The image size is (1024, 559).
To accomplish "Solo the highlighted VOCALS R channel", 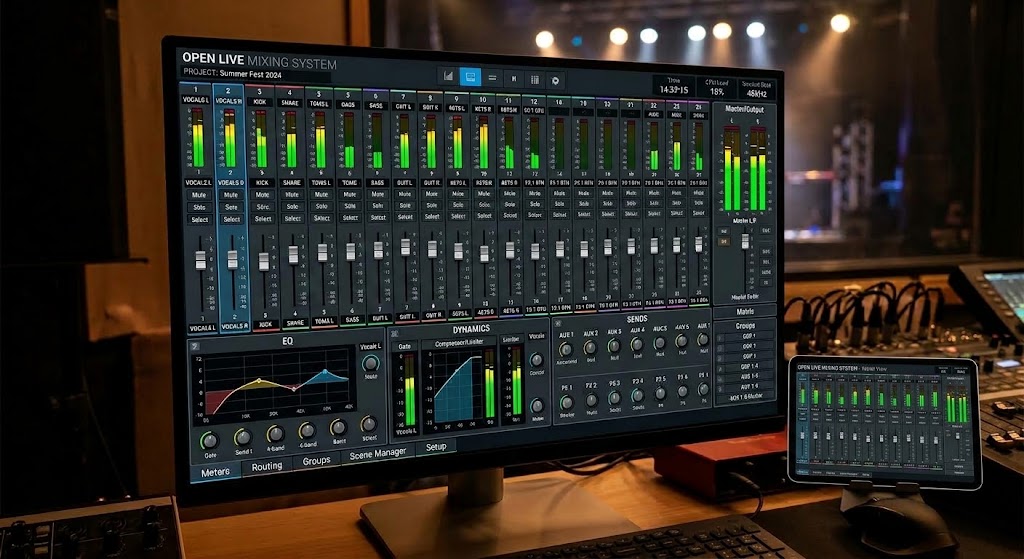I will point(231,207).
